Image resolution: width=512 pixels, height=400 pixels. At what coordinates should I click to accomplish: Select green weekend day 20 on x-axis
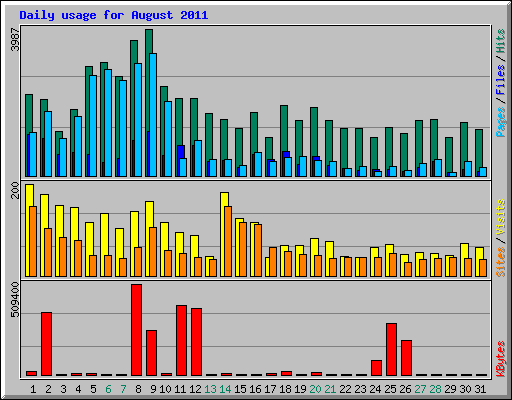coord(315,389)
